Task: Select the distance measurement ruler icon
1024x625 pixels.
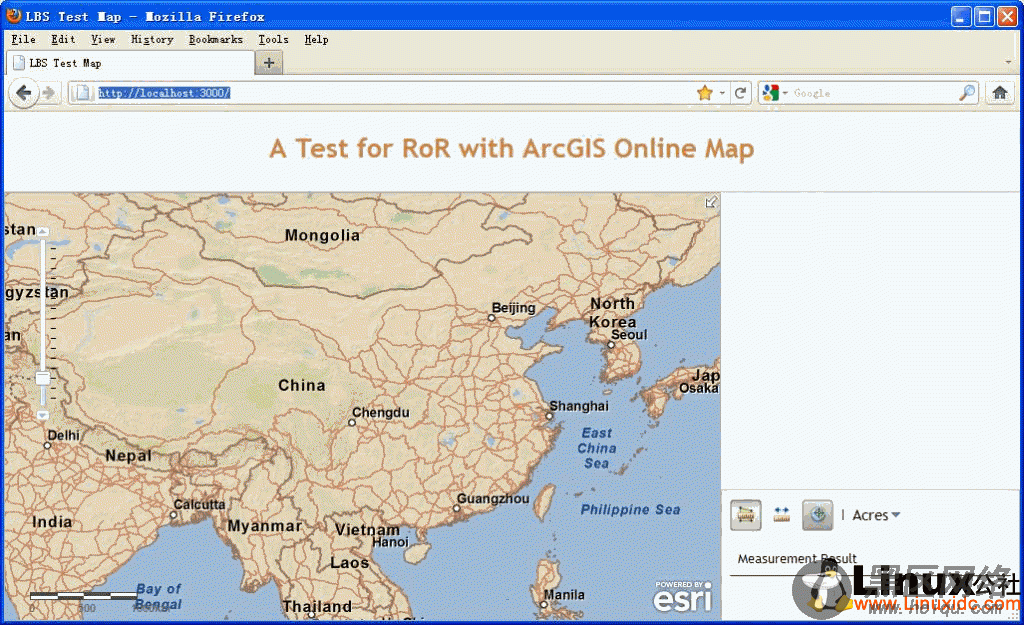Action: tap(782, 515)
